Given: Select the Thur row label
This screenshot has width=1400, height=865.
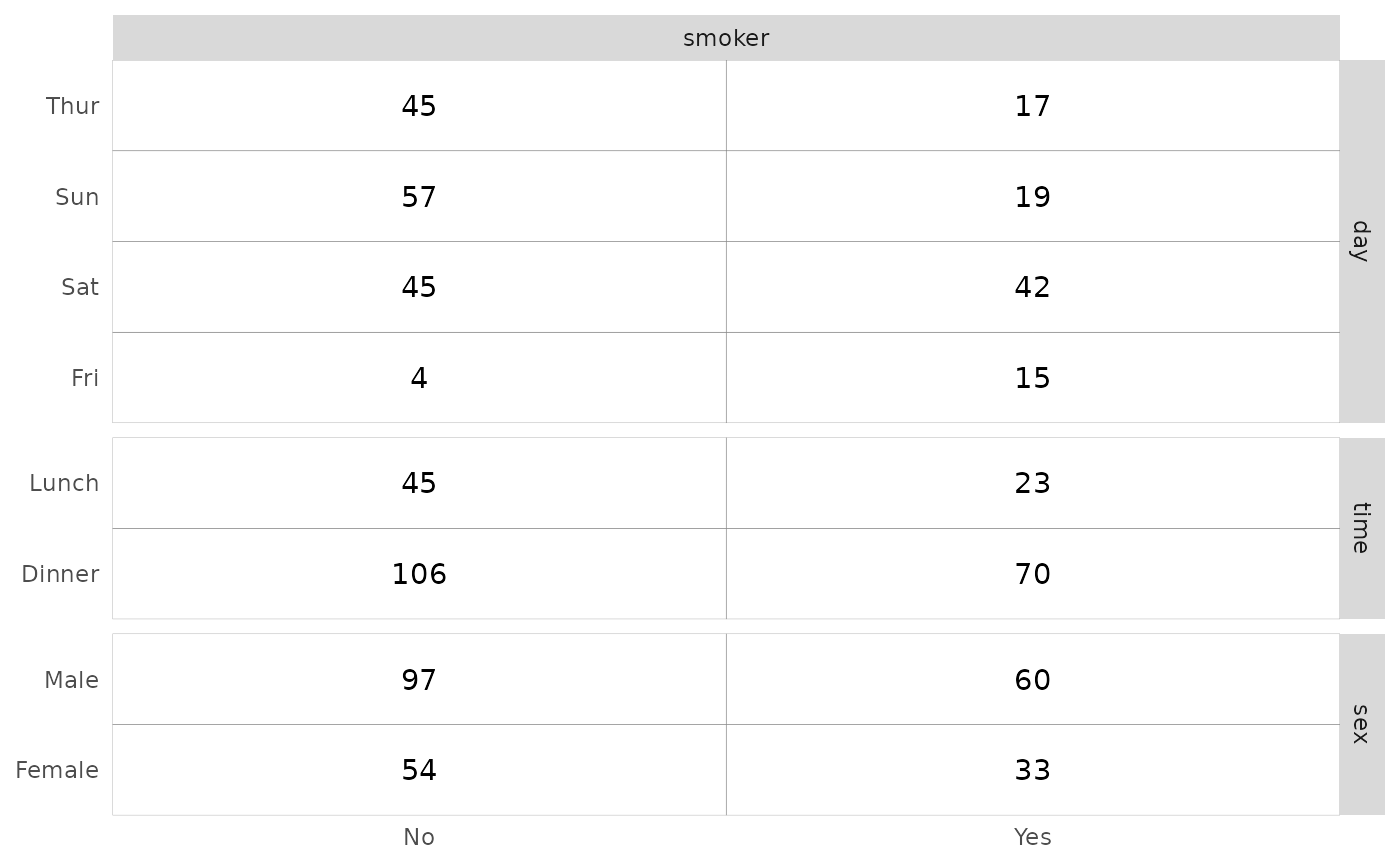Looking at the screenshot, I should [x=72, y=106].
